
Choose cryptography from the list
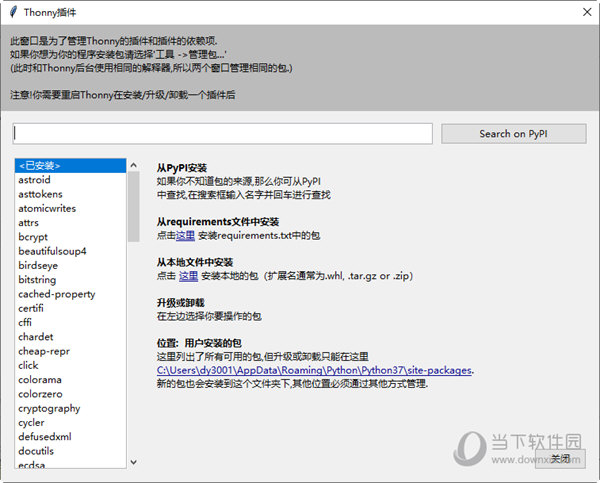coord(70,408)
